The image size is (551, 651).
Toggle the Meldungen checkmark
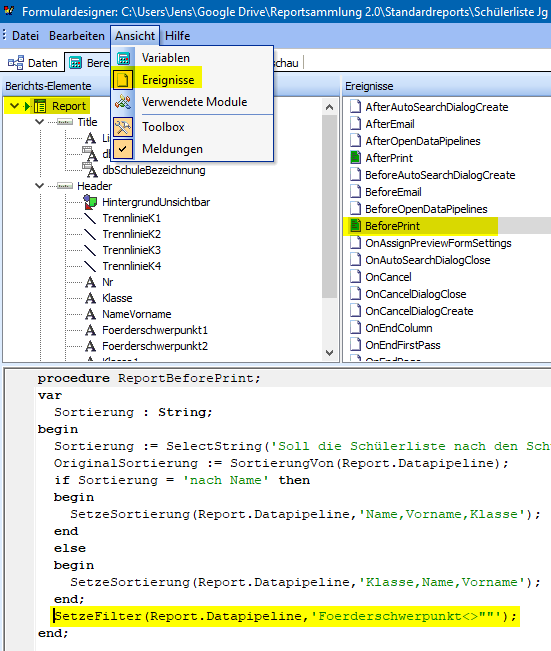pyautogui.click(x=123, y=149)
